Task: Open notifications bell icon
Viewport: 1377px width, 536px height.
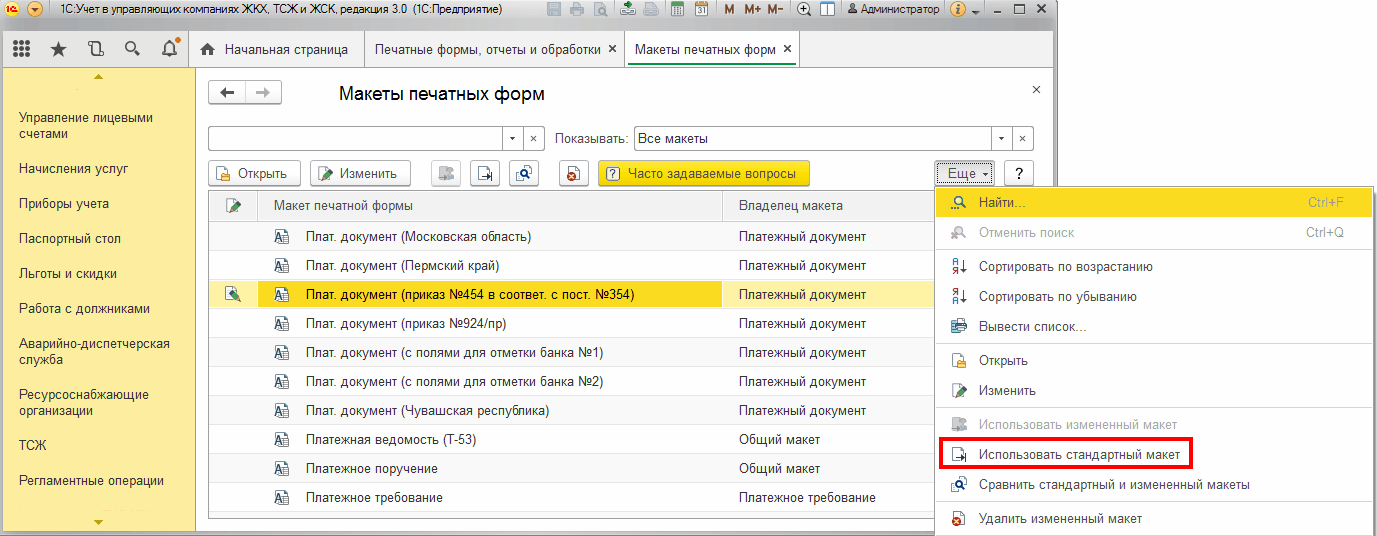Action: tap(169, 49)
